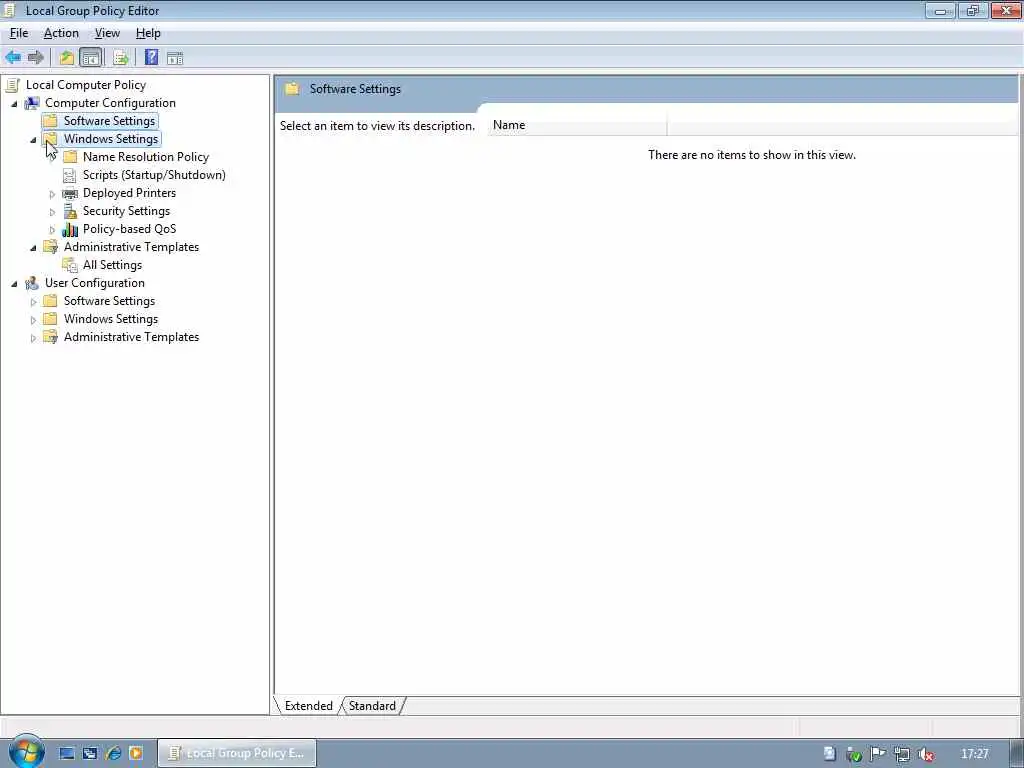The height and width of the screenshot is (768, 1024).
Task: Collapse Computer Configuration Administrative Templates node
Action: pos(33,248)
